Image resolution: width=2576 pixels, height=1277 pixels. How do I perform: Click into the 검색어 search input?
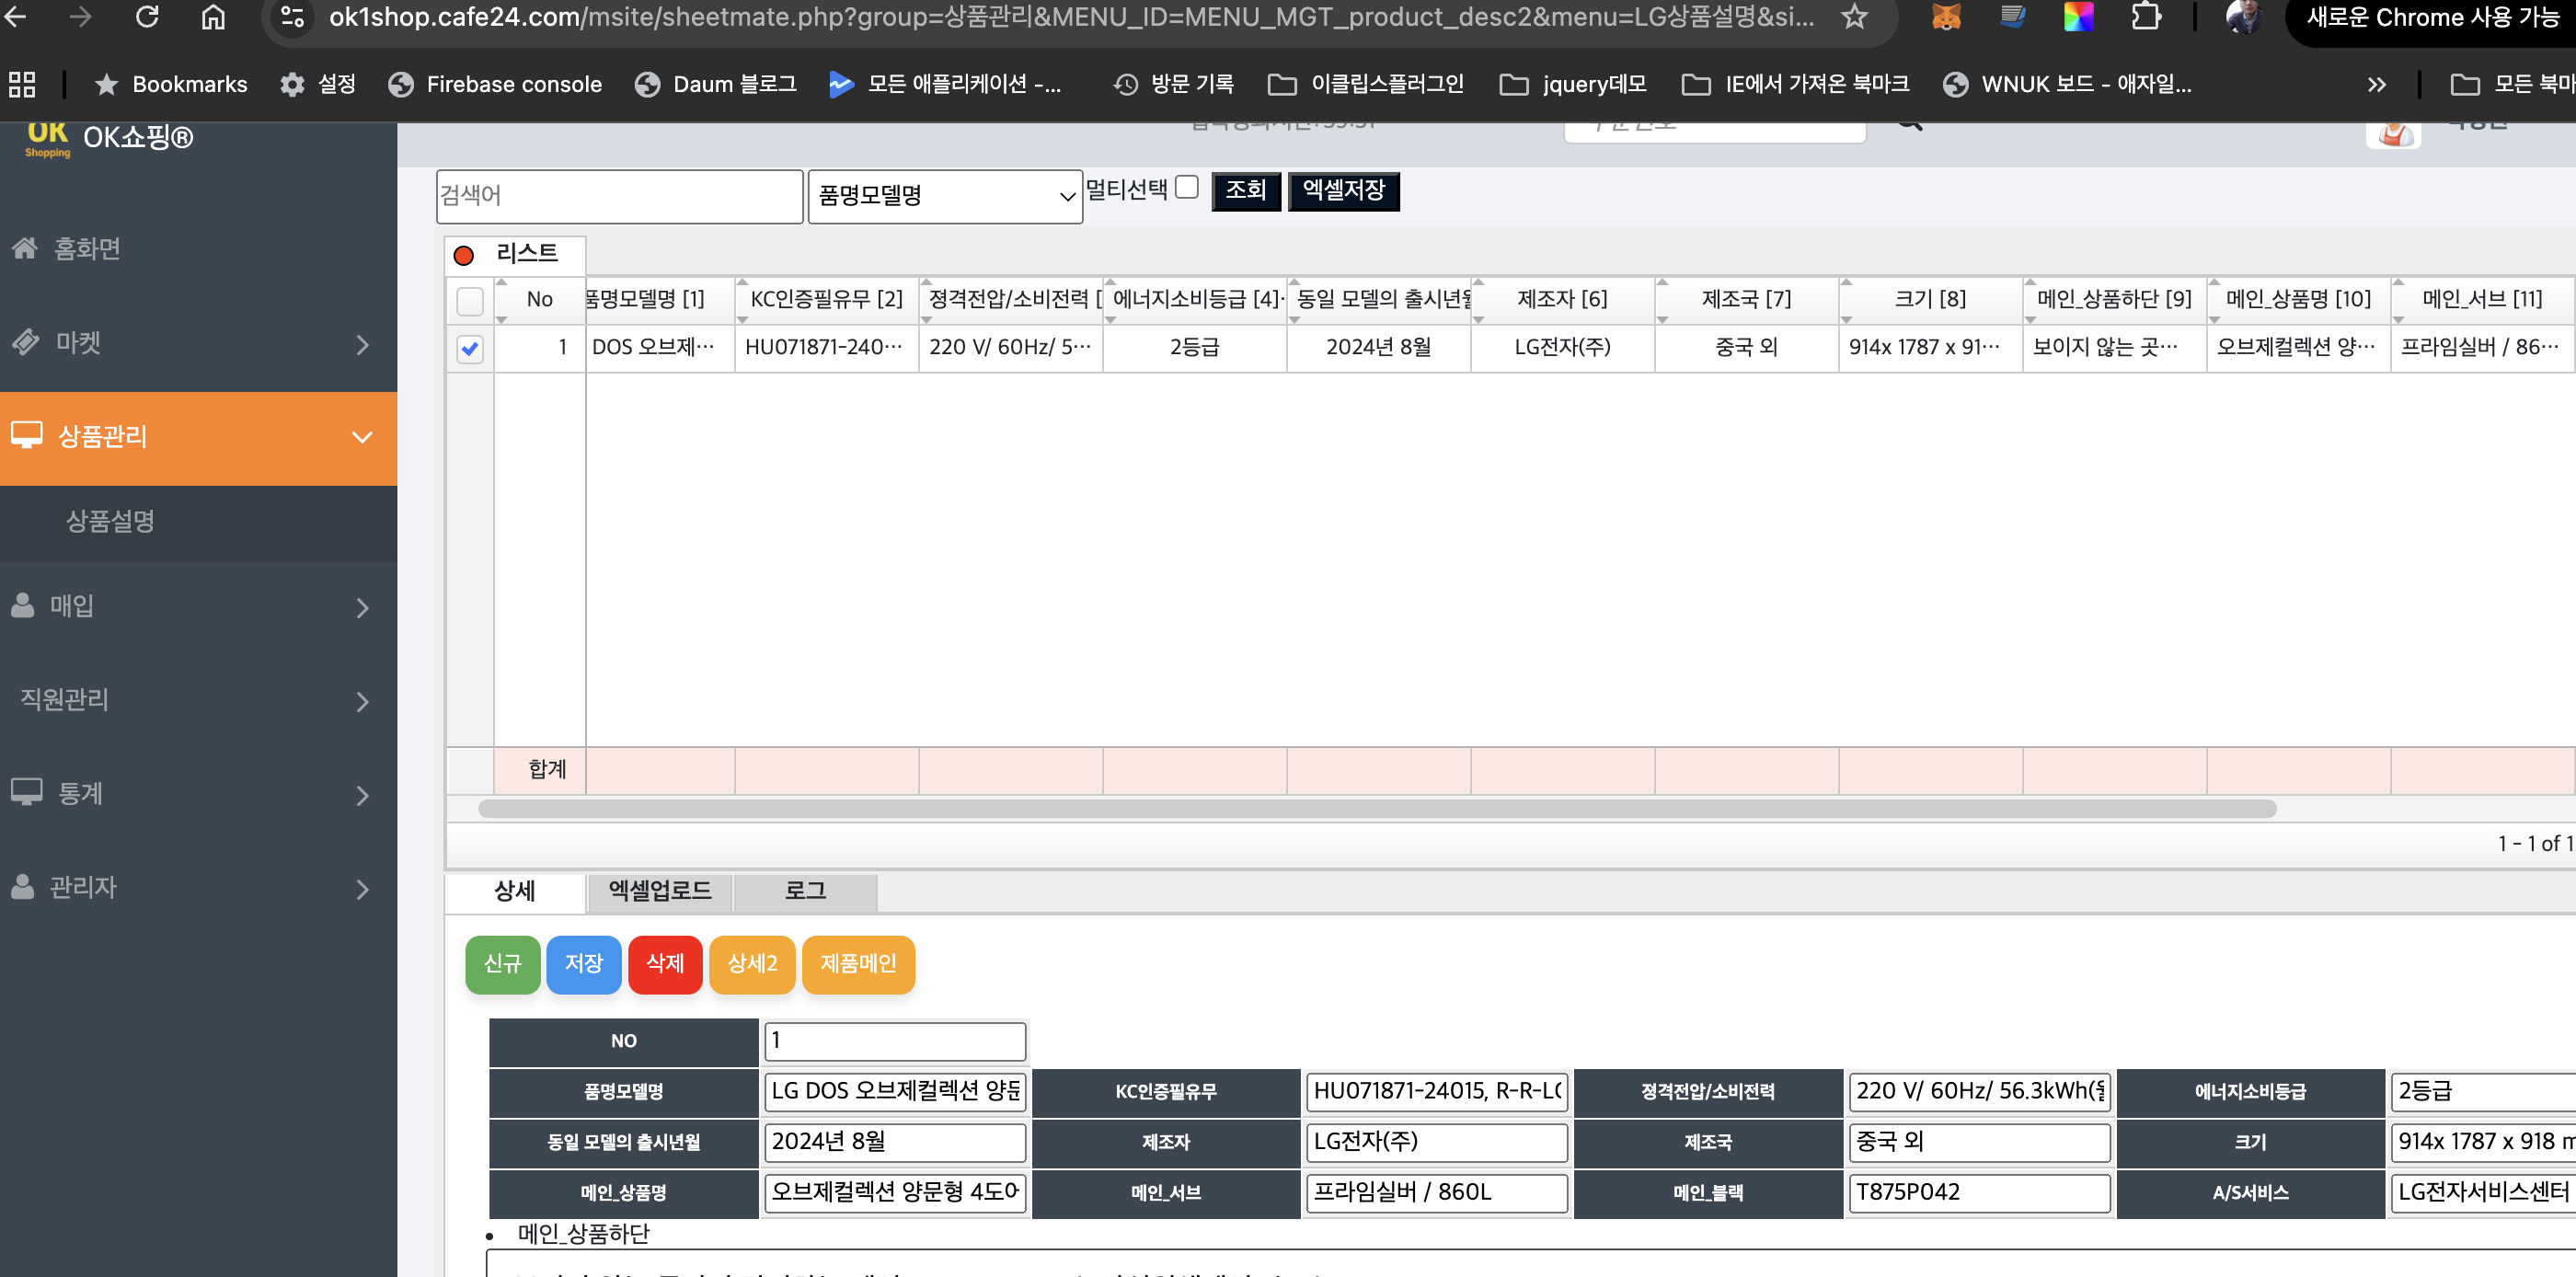(x=619, y=196)
